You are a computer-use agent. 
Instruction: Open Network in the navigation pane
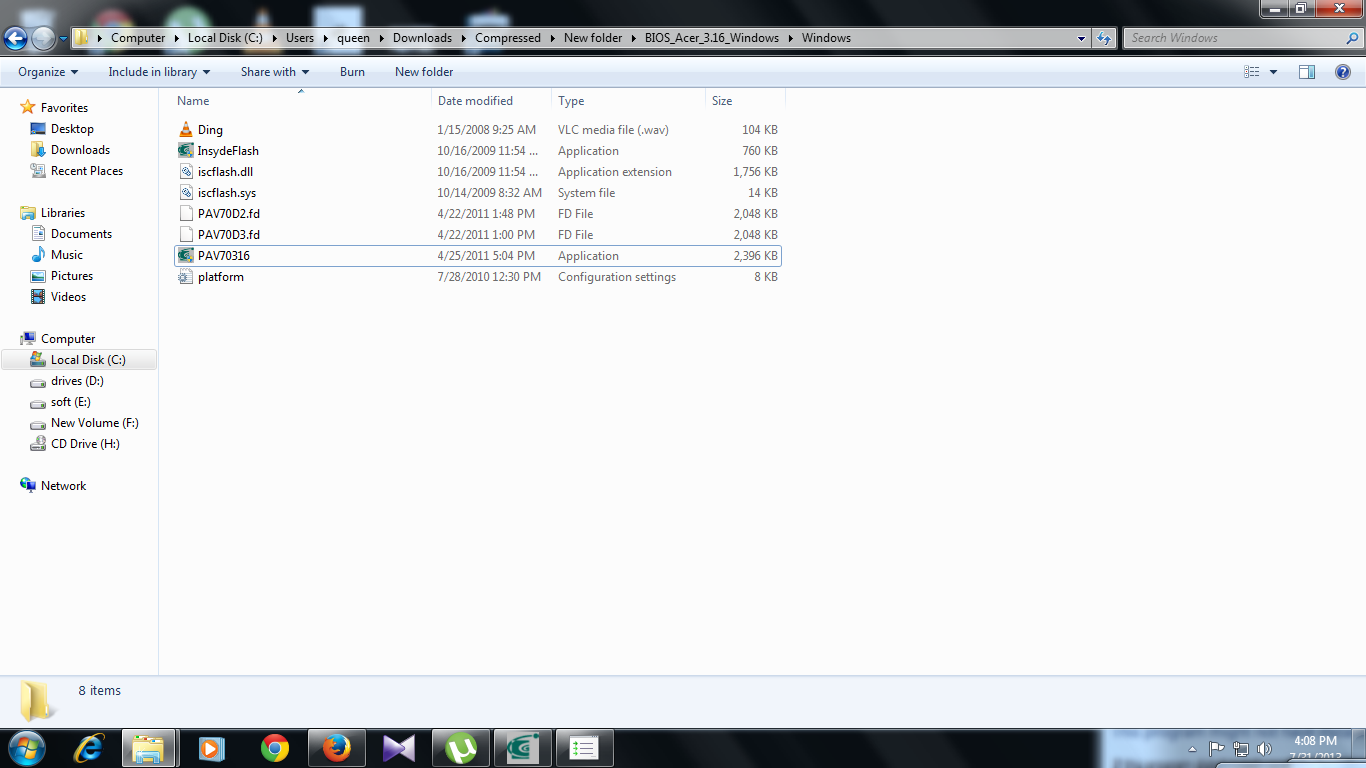[63, 486]
